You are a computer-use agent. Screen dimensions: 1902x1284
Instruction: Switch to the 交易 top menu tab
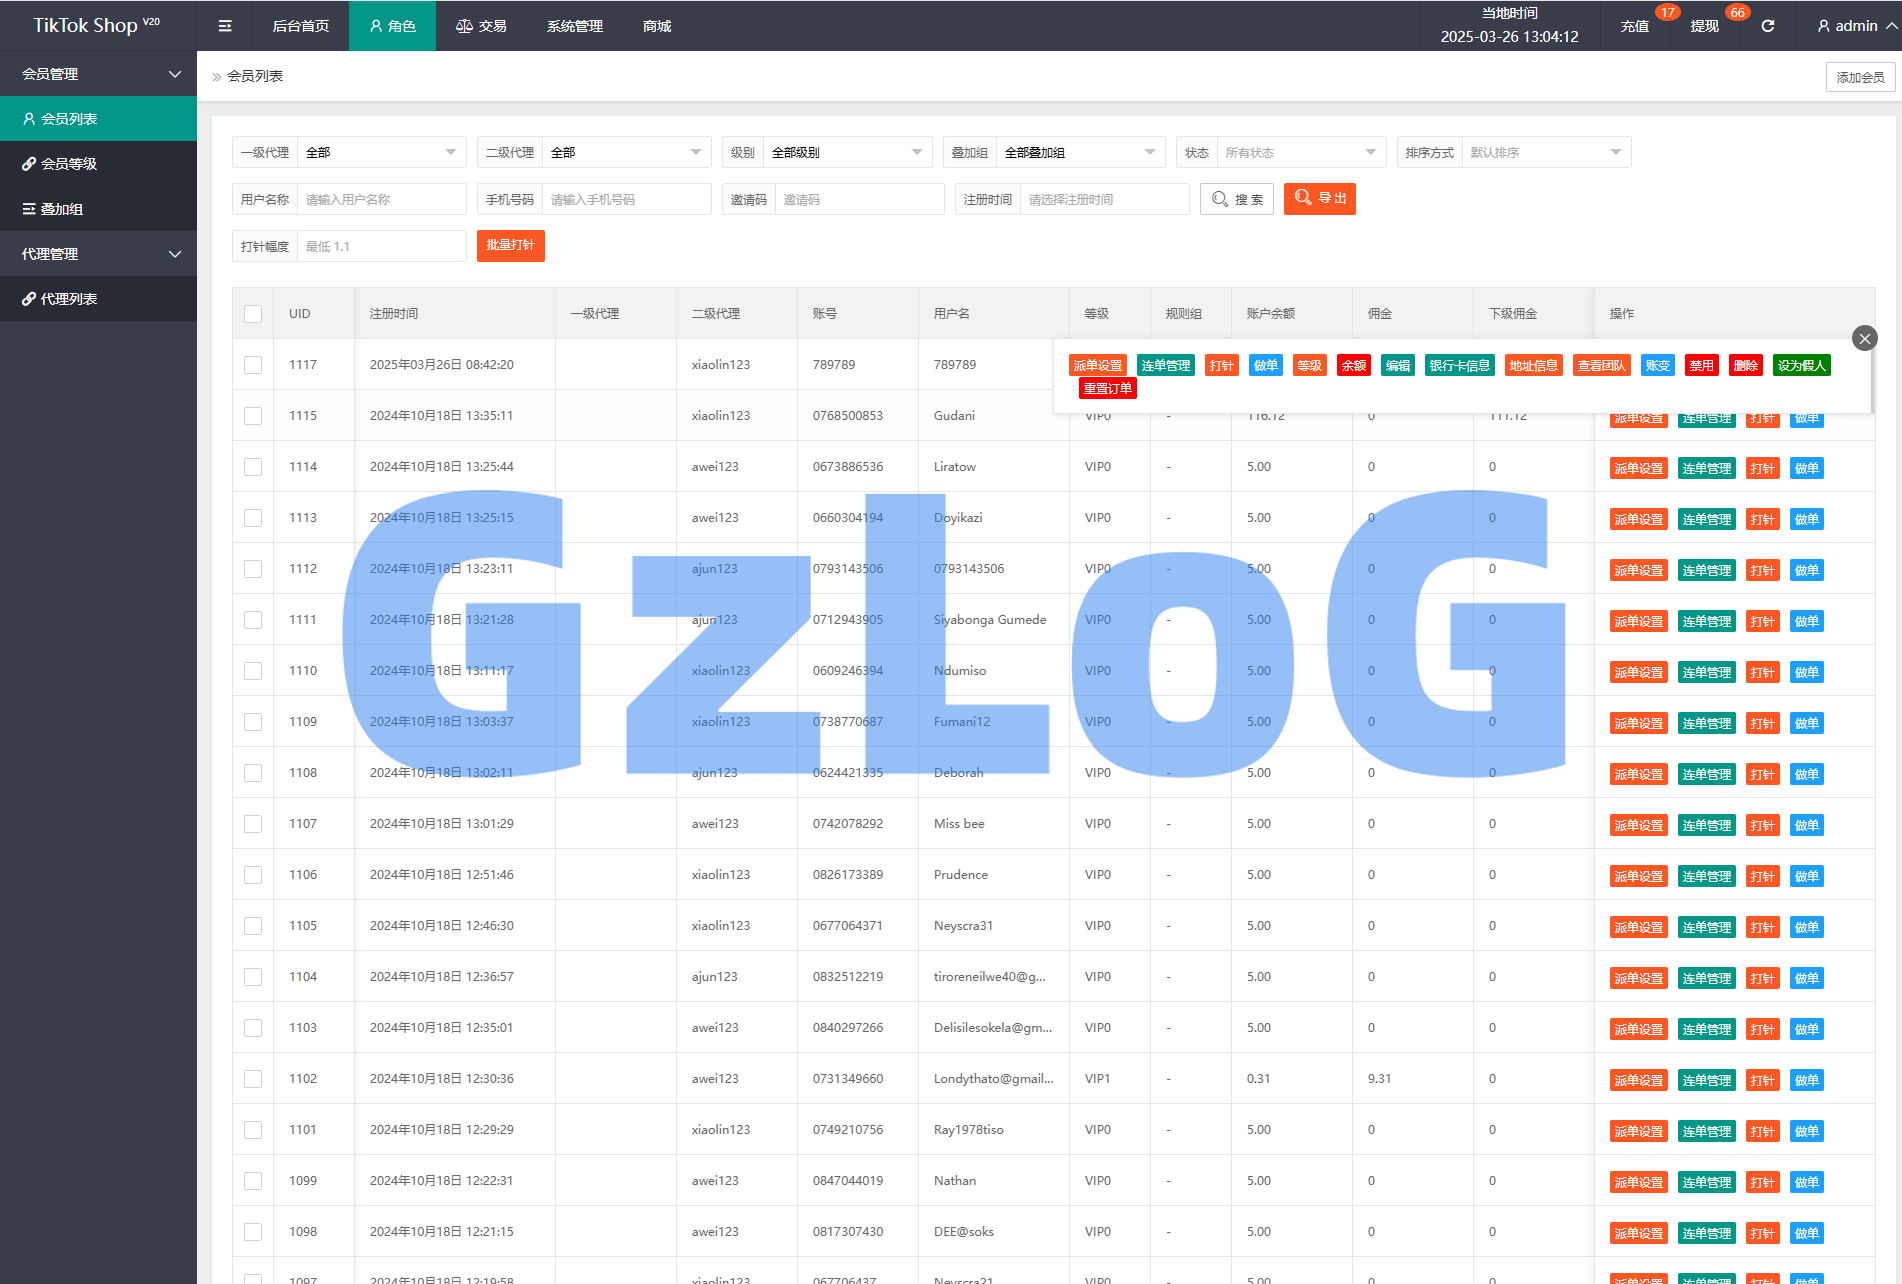[481, 26]
